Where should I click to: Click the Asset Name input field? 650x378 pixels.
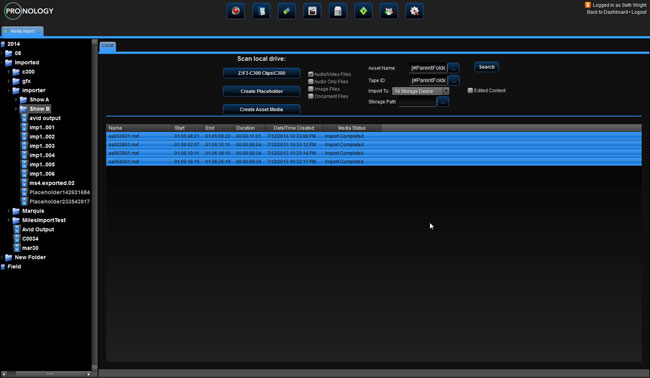click(x=428, y=68)
